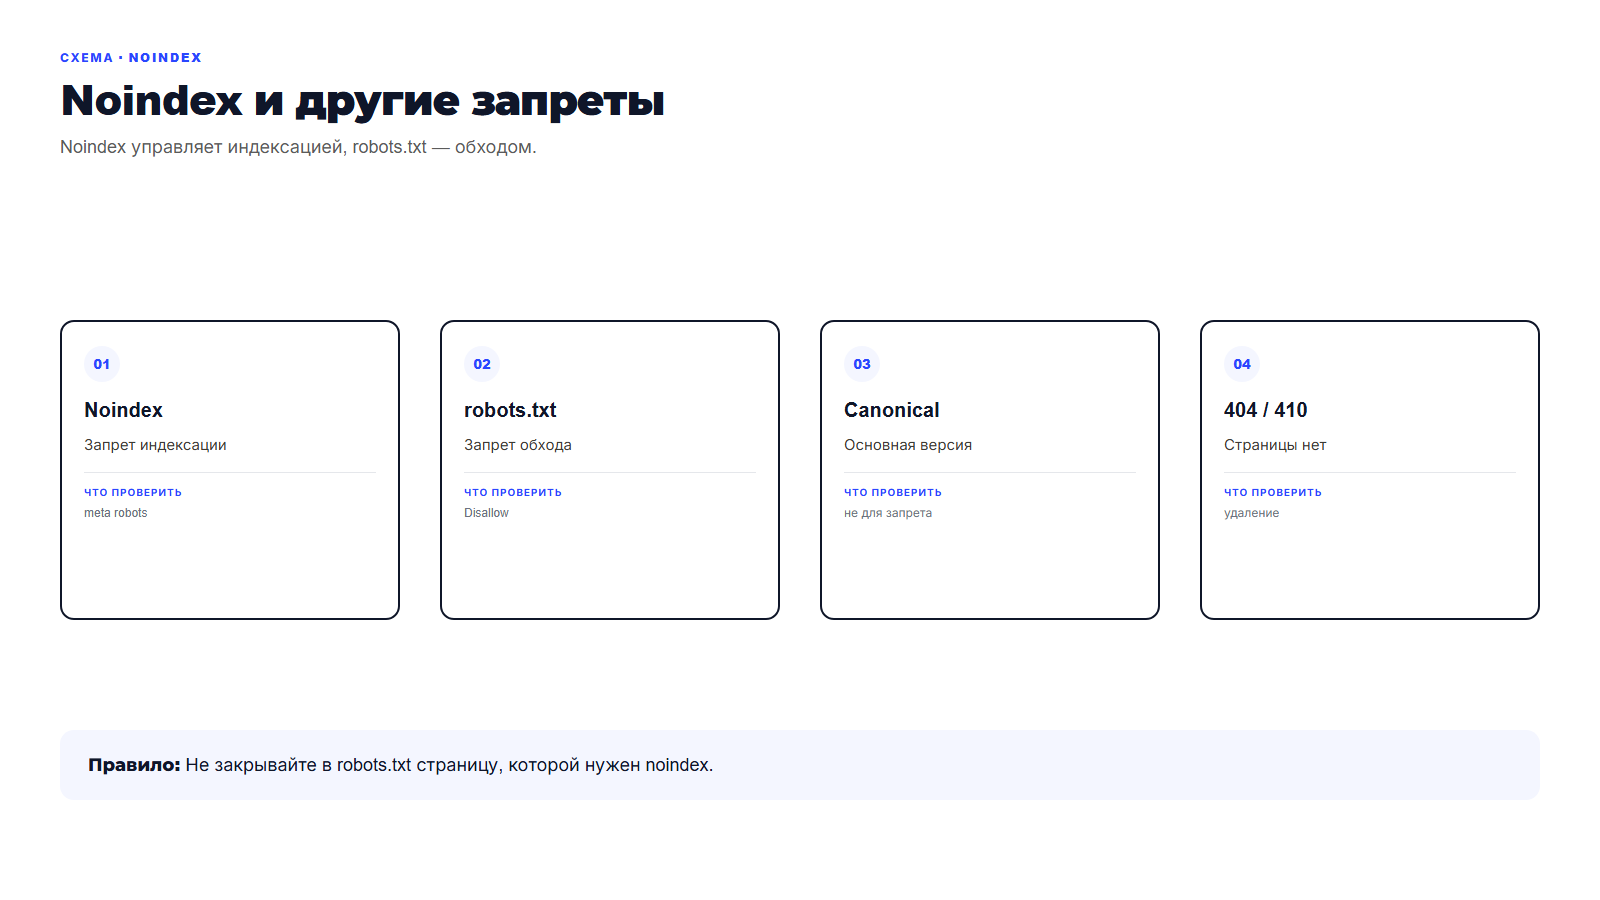Click the 'Disallow' text
Screen dimensions: 1600x900
tap(486, 513)
